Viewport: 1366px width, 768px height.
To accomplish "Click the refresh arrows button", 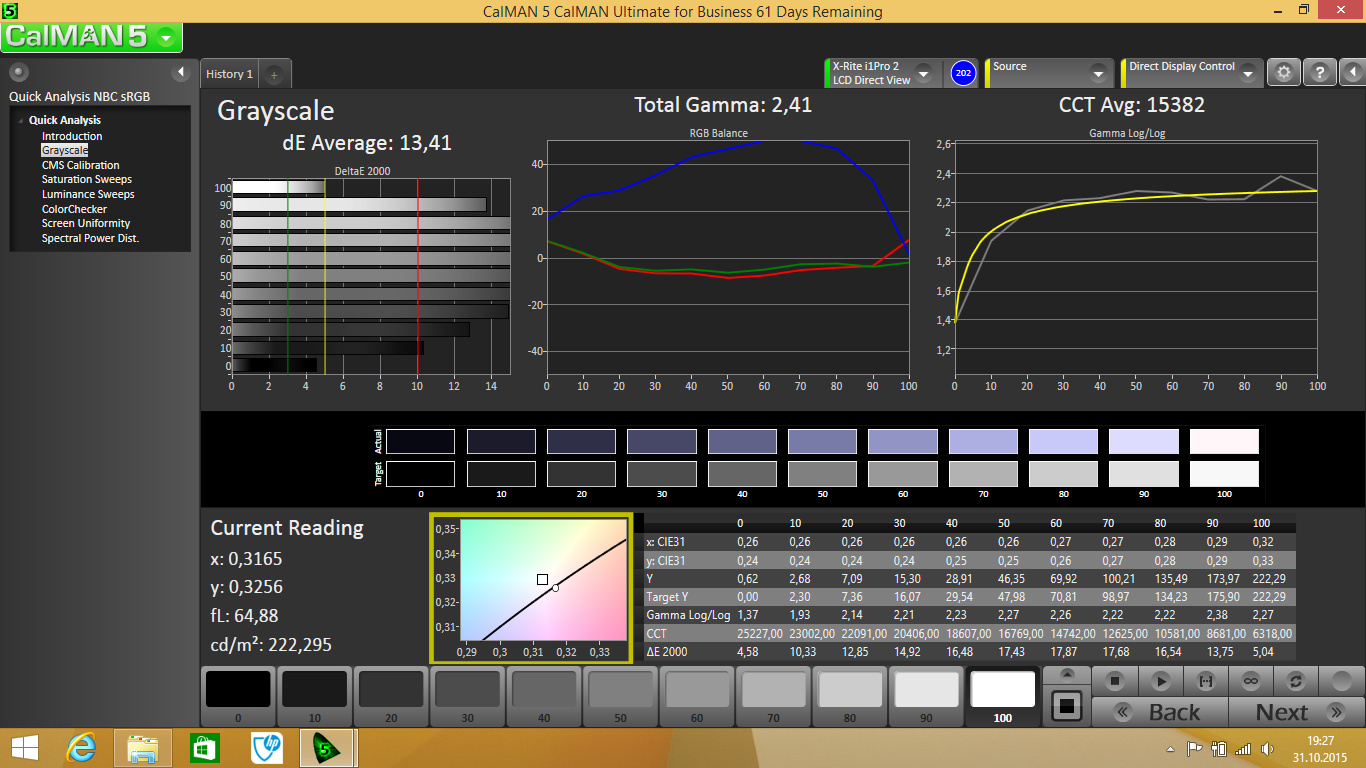I will [x=1295, y=681].
